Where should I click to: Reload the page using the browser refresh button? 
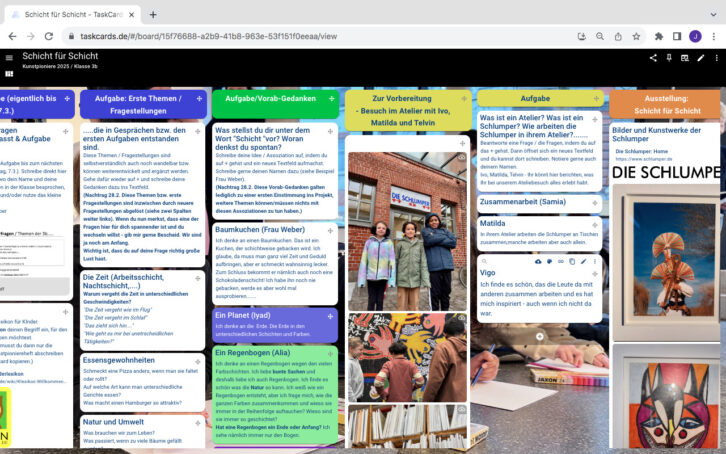point(55,36)
